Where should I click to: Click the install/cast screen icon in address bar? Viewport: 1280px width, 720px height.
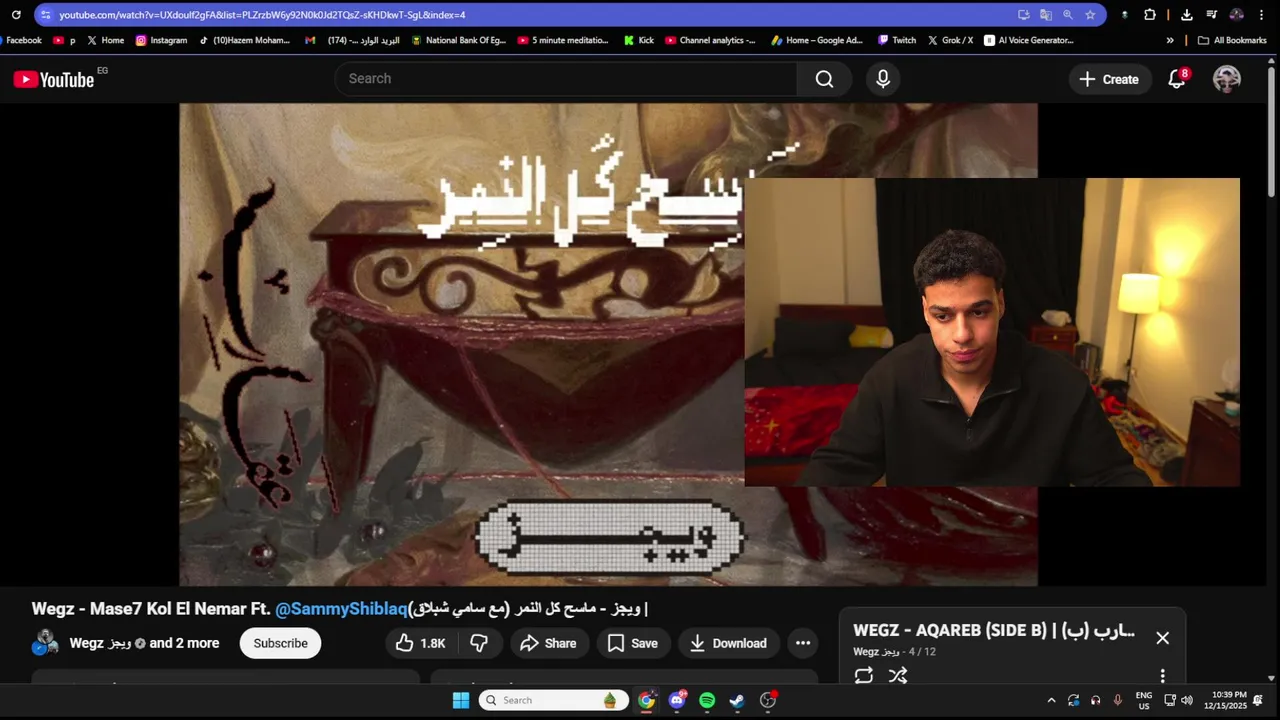(x=1024, y=15)
